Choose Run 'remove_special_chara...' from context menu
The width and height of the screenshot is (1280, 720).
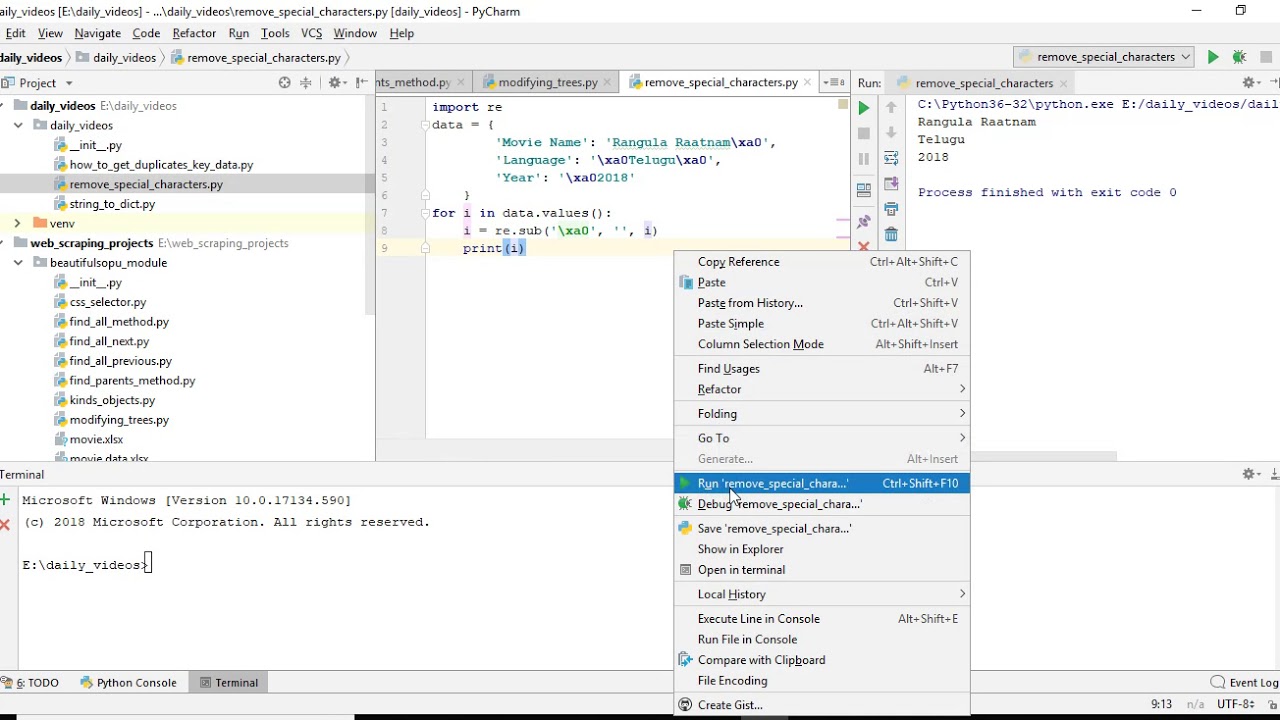772,484
